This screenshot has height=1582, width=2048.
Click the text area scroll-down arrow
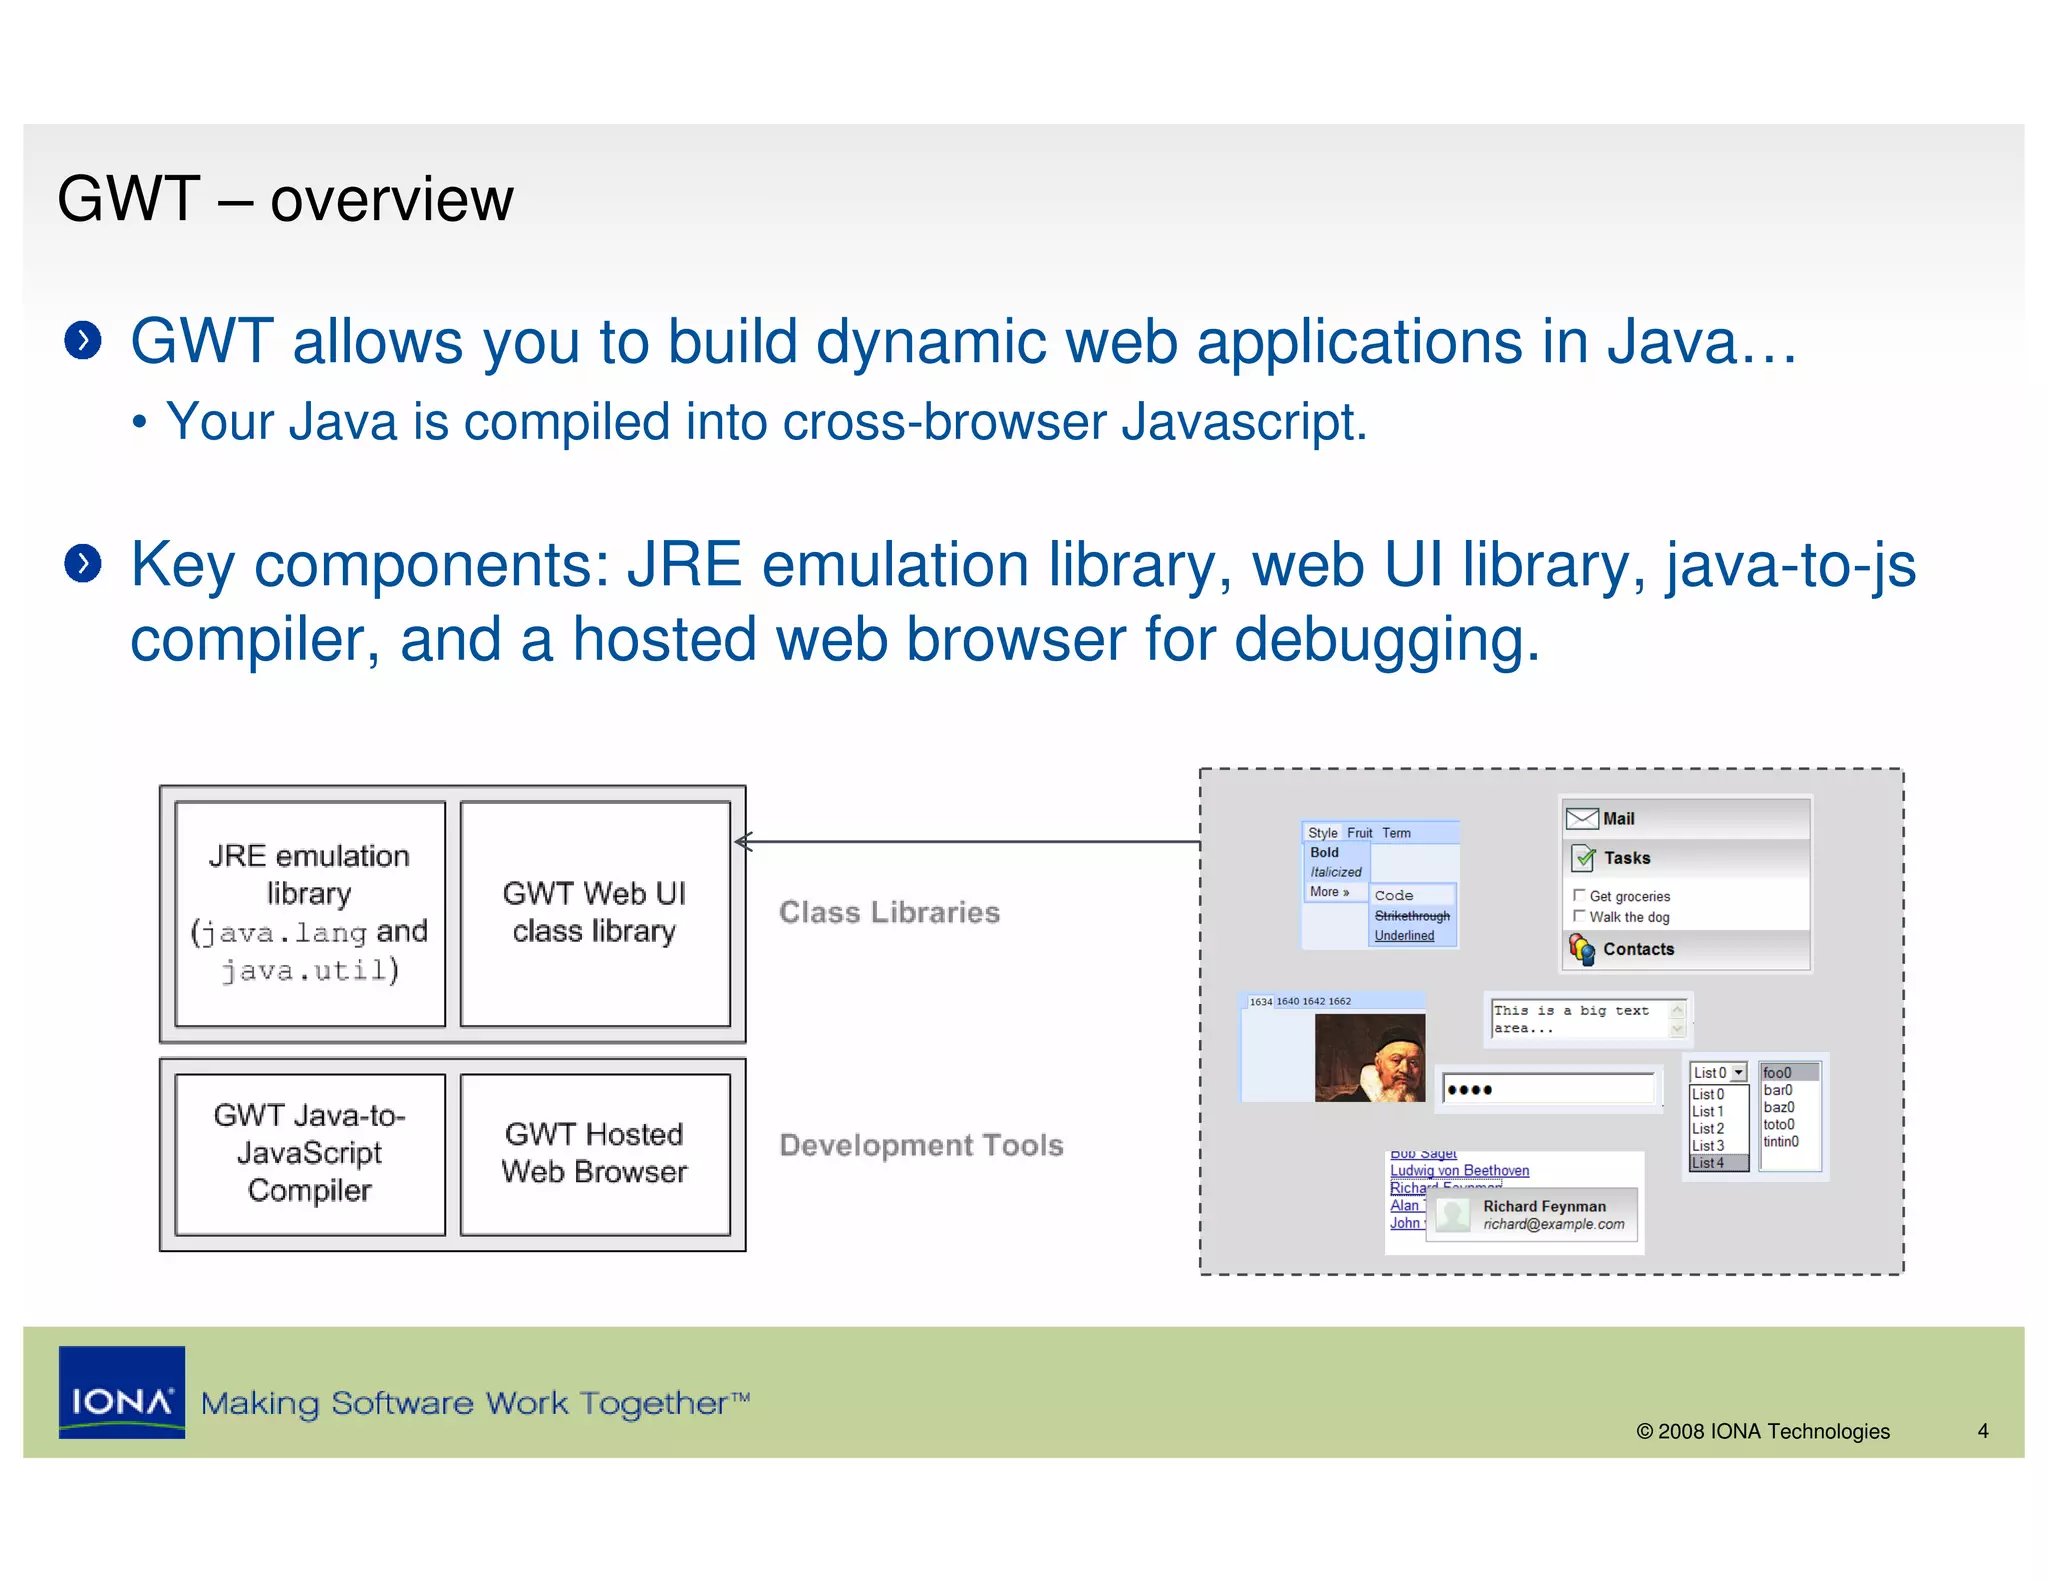pyautogui.click(x=1678, y=1030)
